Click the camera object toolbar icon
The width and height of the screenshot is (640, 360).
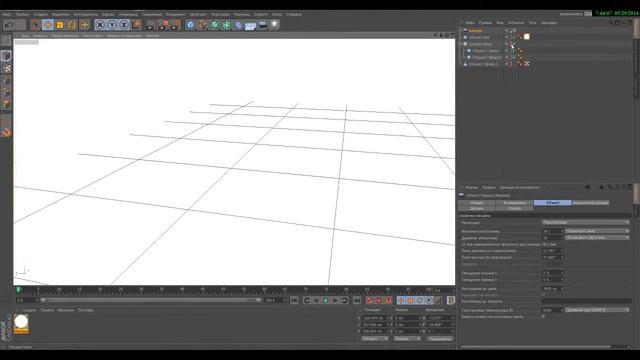[x=262, y=25]
